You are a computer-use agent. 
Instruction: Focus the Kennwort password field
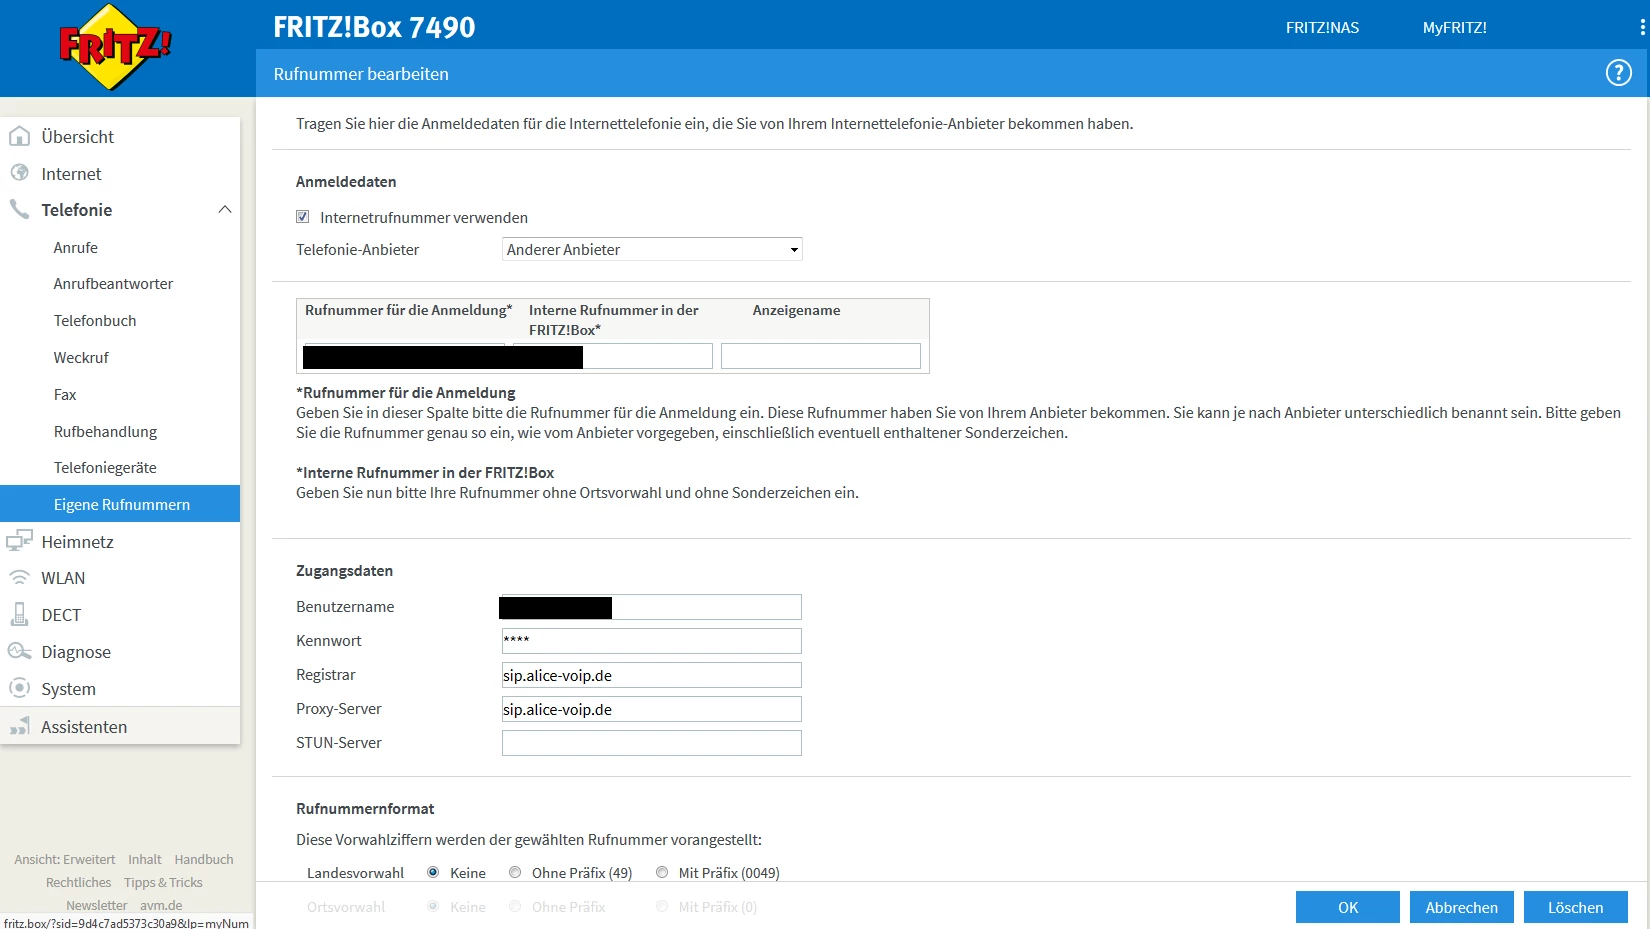(652, 641)
